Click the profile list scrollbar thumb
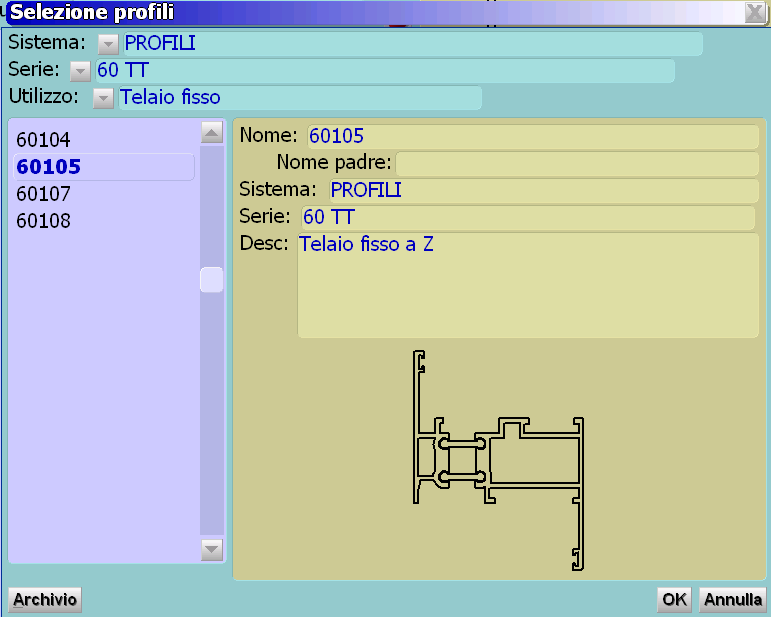The width and height of the screenshot is (771, 617). point(212,280)
